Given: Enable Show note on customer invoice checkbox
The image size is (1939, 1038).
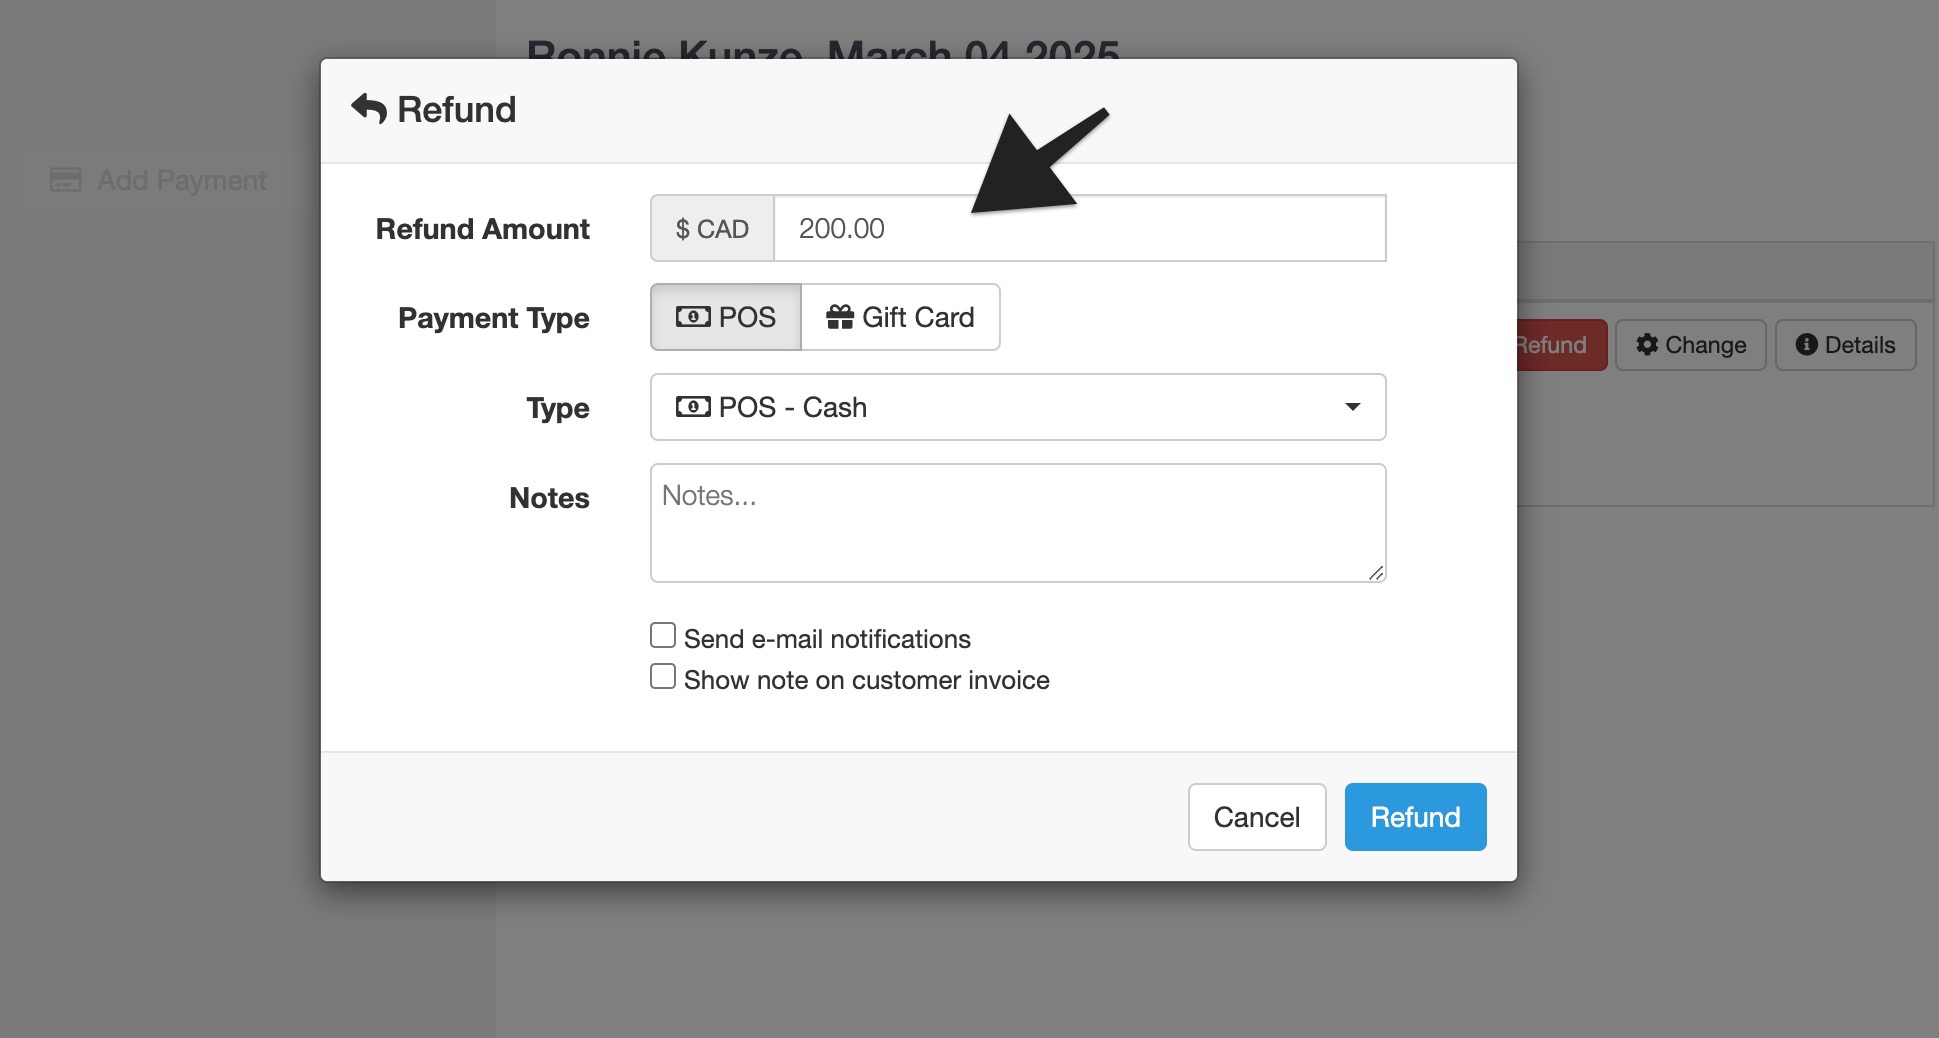Looking at the screenshot, I should pyautogui.click(x=663, y=677).
